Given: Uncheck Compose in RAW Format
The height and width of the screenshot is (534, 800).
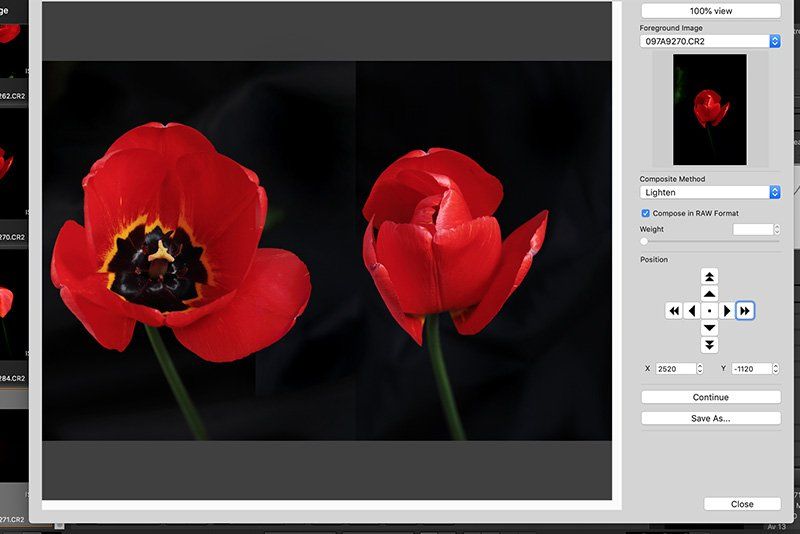Looking at the screenshot, I should [x=646, y=213].
